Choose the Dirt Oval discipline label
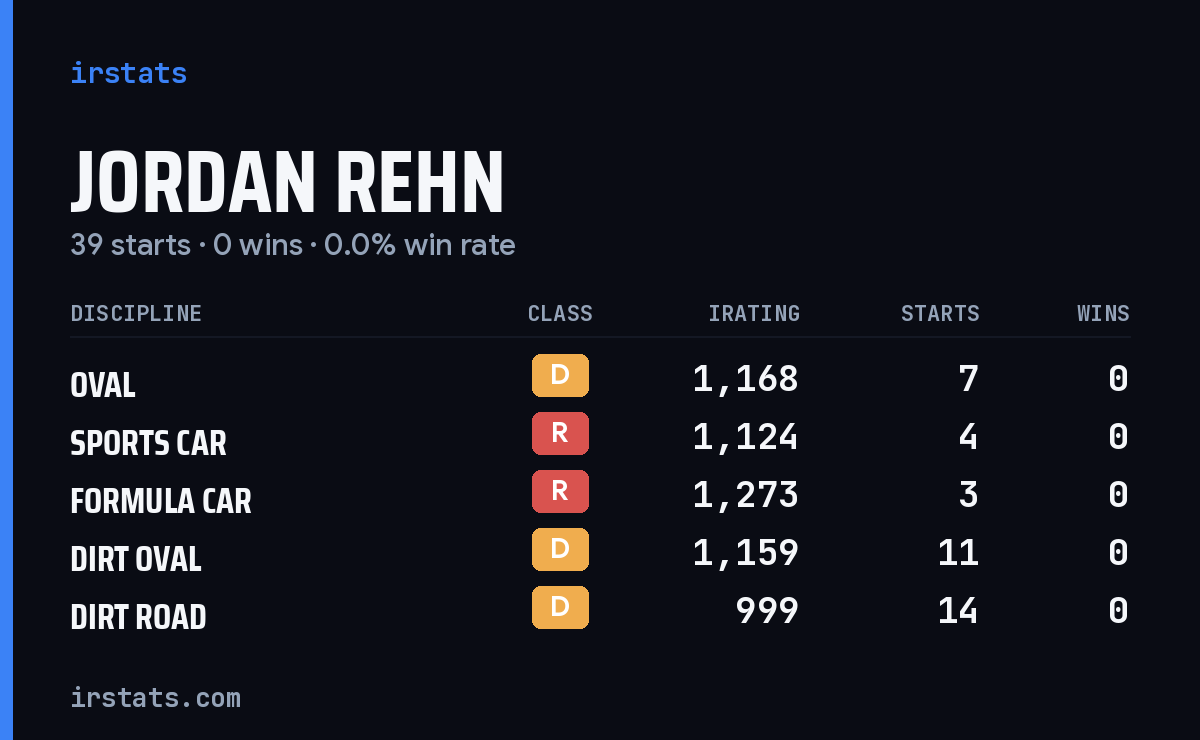 point(136,559)
